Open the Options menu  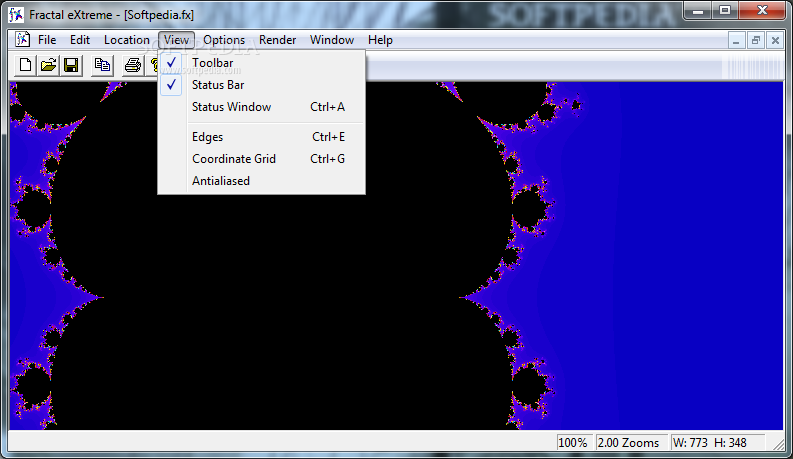click(x=224, y=40)
